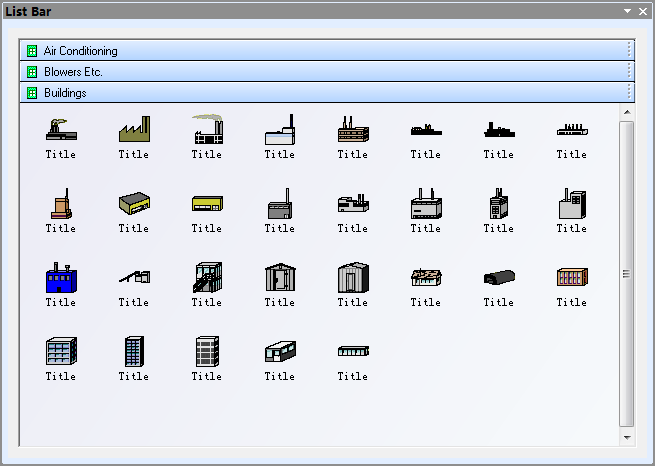Viewport: 655px width, 466px height.
Task: Select the colorful container storage building icon
Action: click(x=571, y=277)
